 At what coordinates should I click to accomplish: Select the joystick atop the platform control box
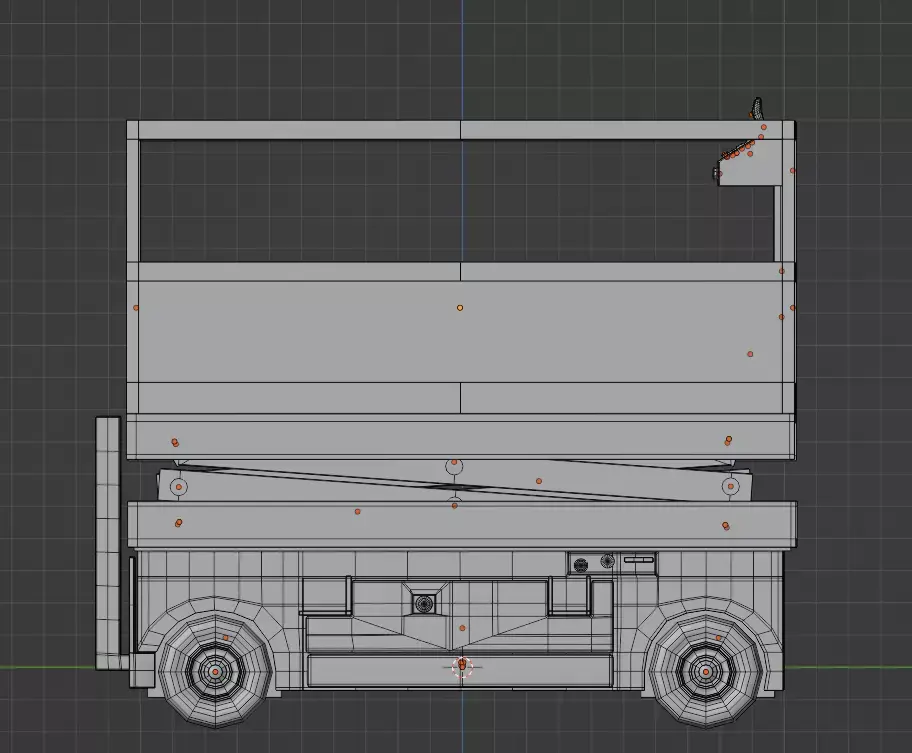[757, 108]
